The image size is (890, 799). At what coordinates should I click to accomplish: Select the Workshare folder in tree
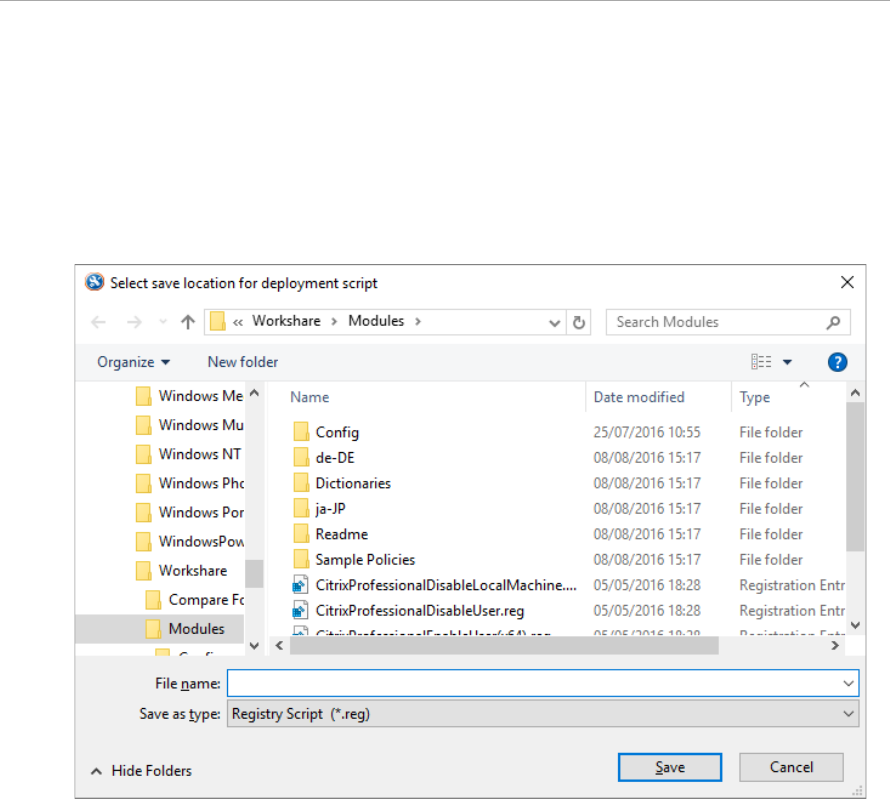(182, 570)
